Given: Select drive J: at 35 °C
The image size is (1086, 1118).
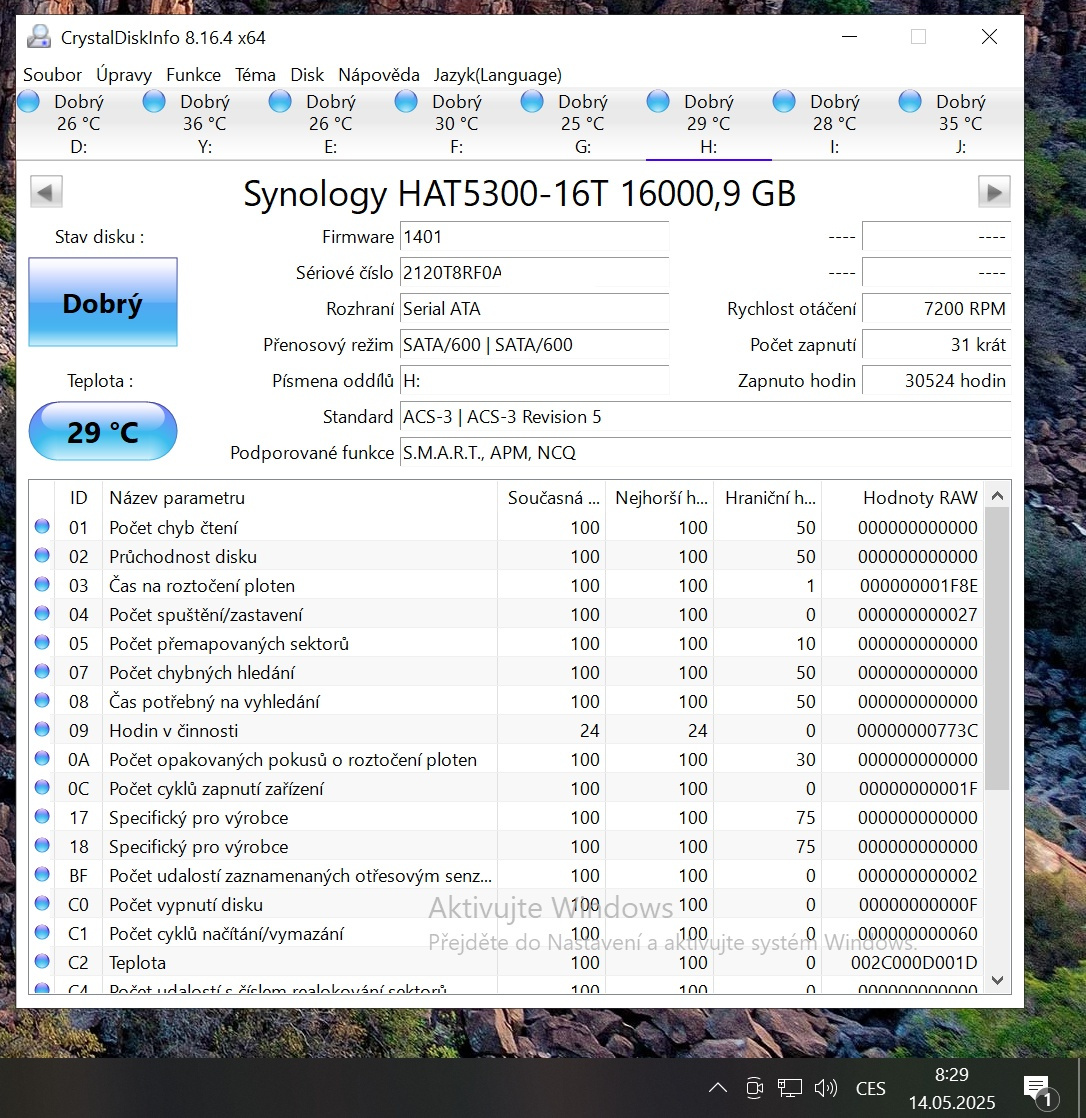Looking at the screenshot, I should pos(961,124).
